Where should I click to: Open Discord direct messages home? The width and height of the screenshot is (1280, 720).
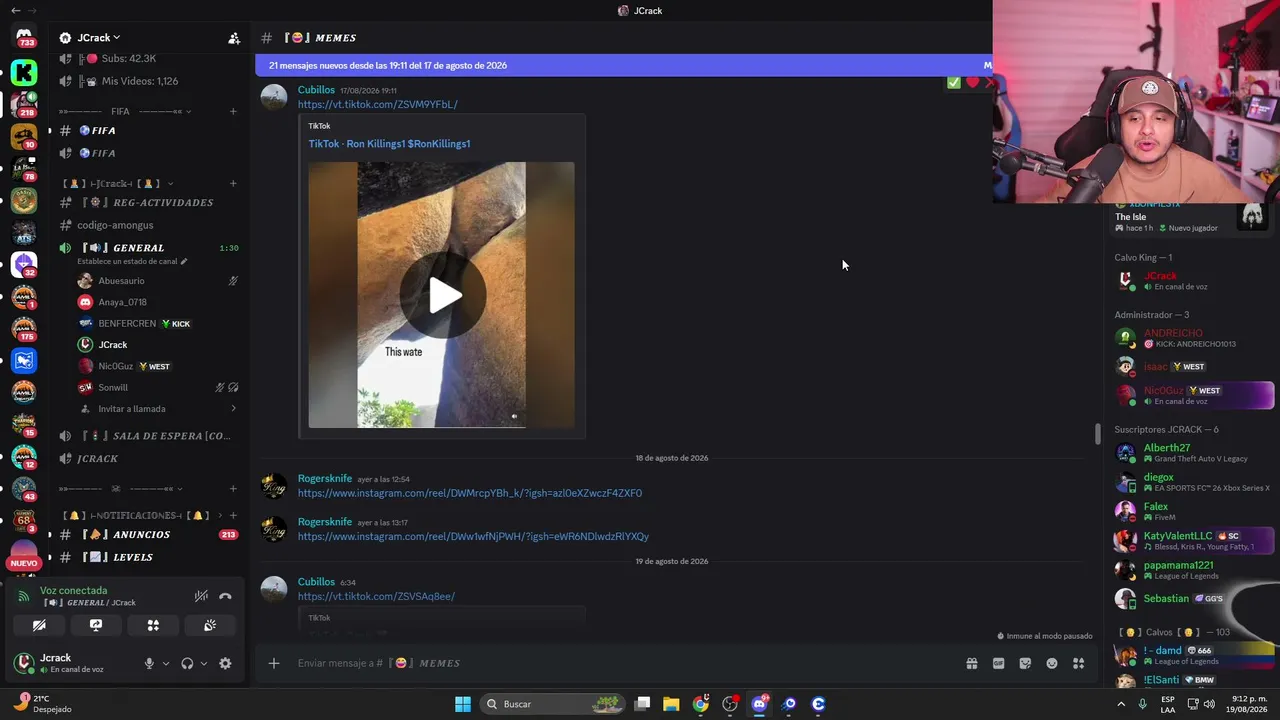point(24,38)
